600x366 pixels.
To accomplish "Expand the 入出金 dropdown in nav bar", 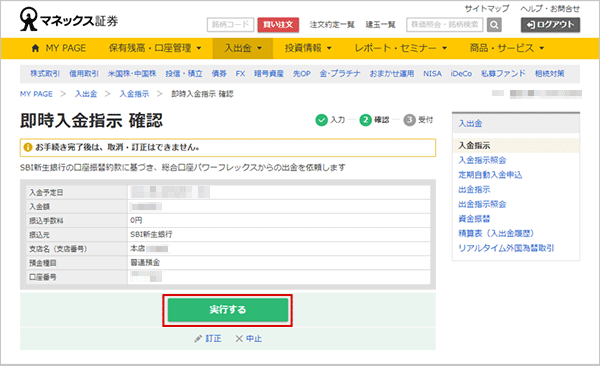I will tap(243, 48).
